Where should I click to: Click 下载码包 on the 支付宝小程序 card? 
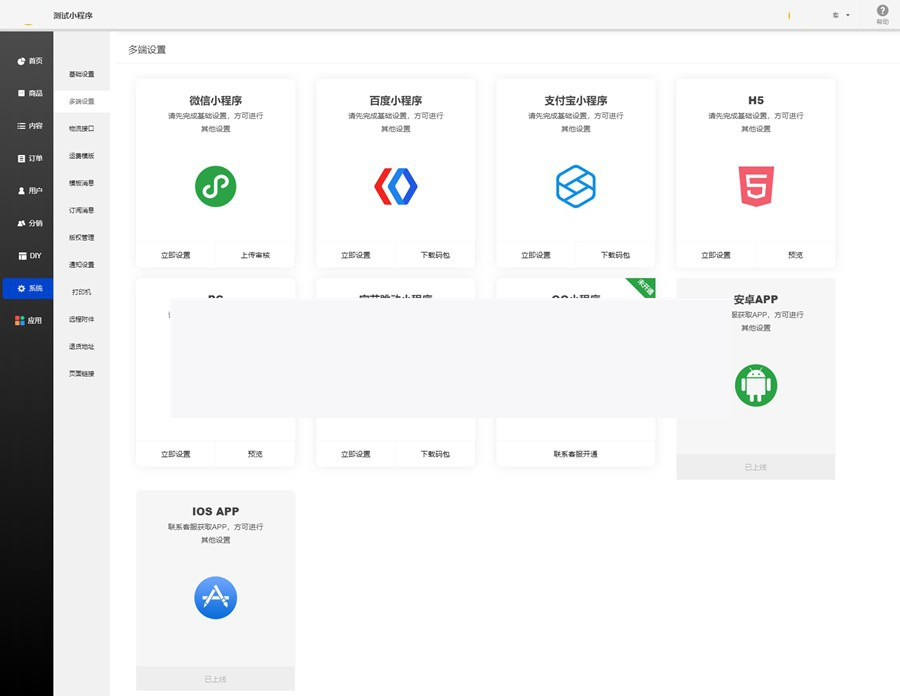point(615,255)
